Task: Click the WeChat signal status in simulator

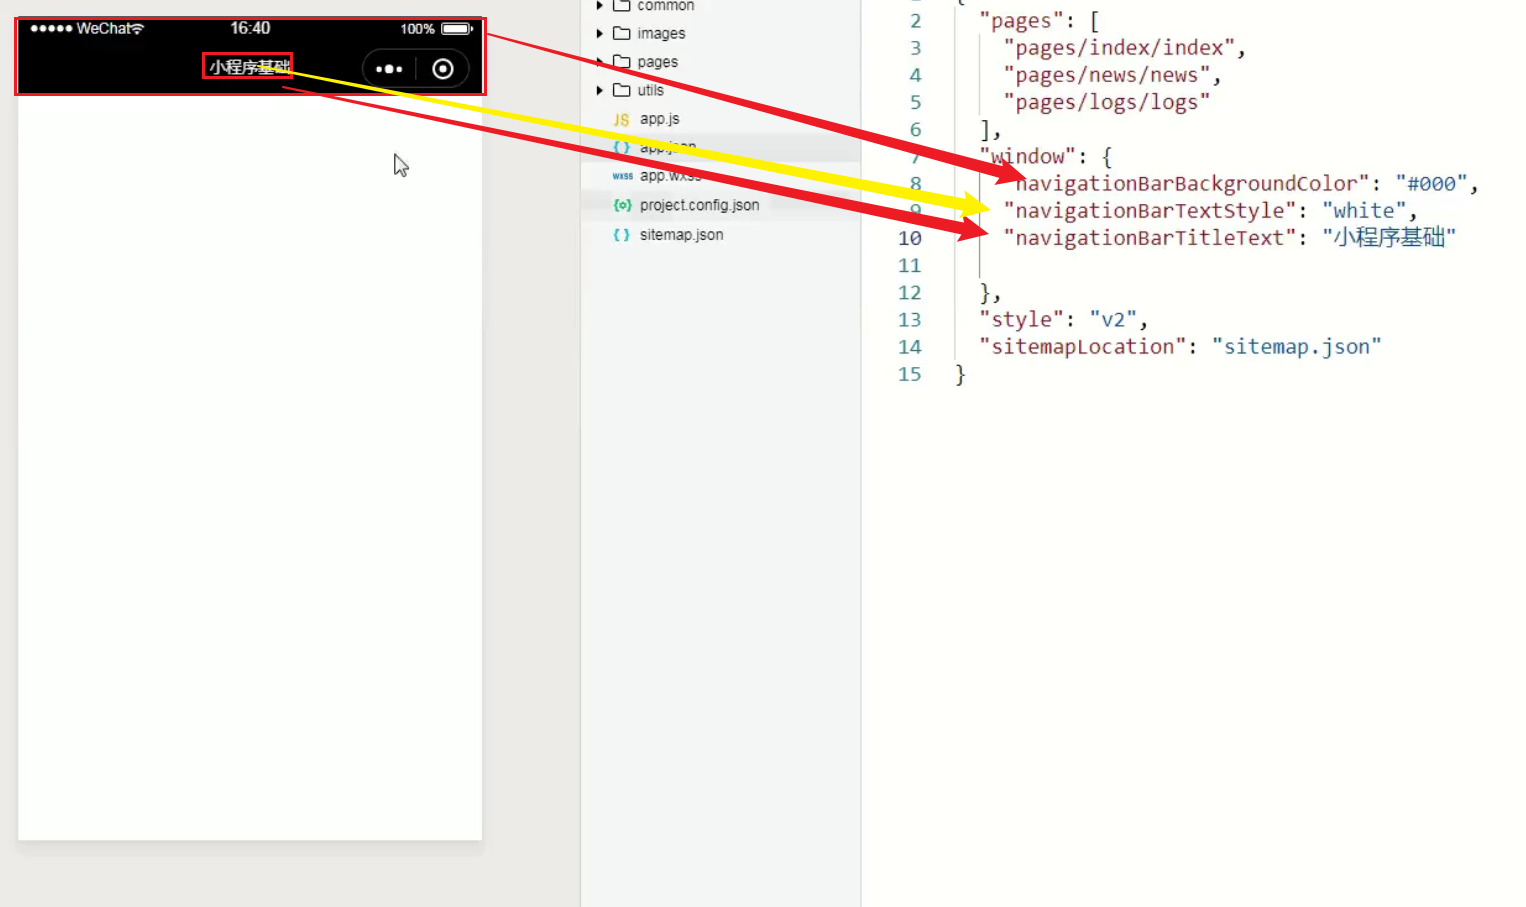Action: [x=87, y=28]
